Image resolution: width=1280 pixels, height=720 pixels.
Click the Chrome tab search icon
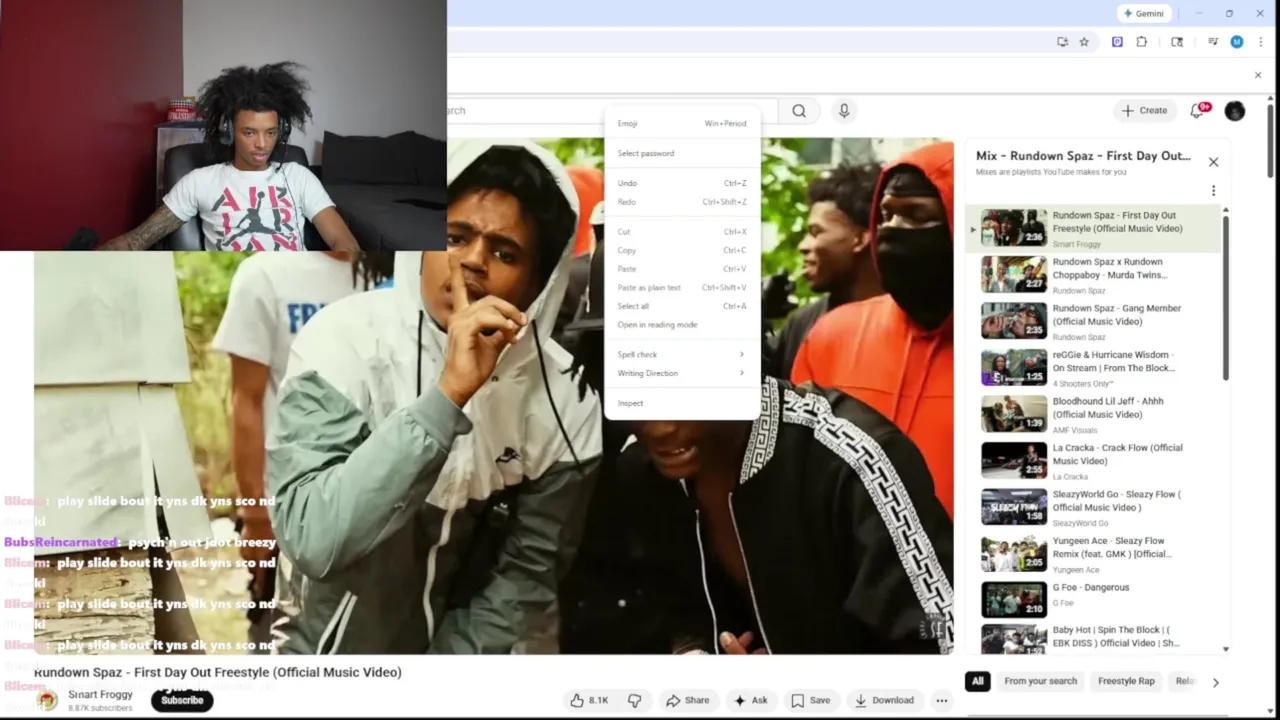[x=1177, y=42]
